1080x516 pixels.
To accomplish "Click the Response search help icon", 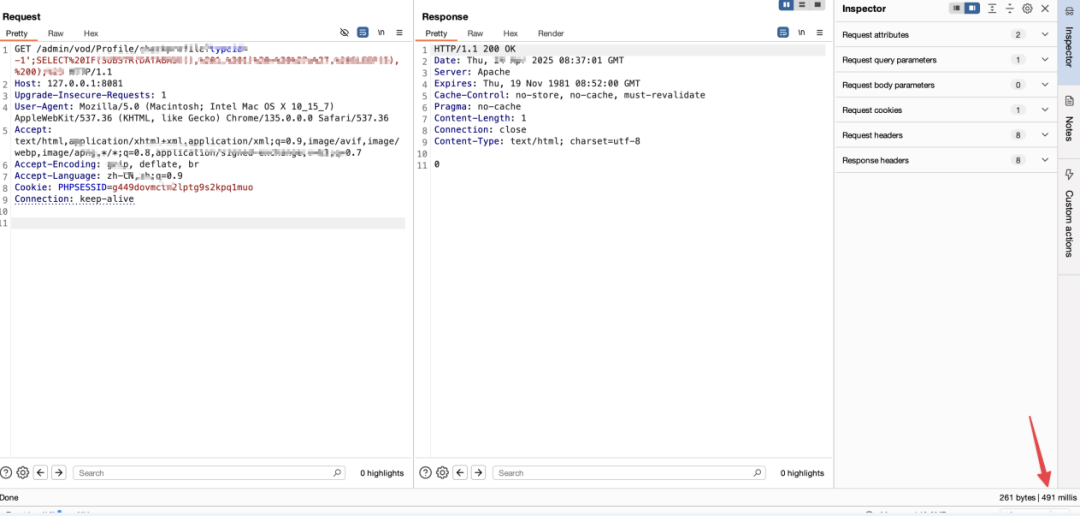I will 426,473.
